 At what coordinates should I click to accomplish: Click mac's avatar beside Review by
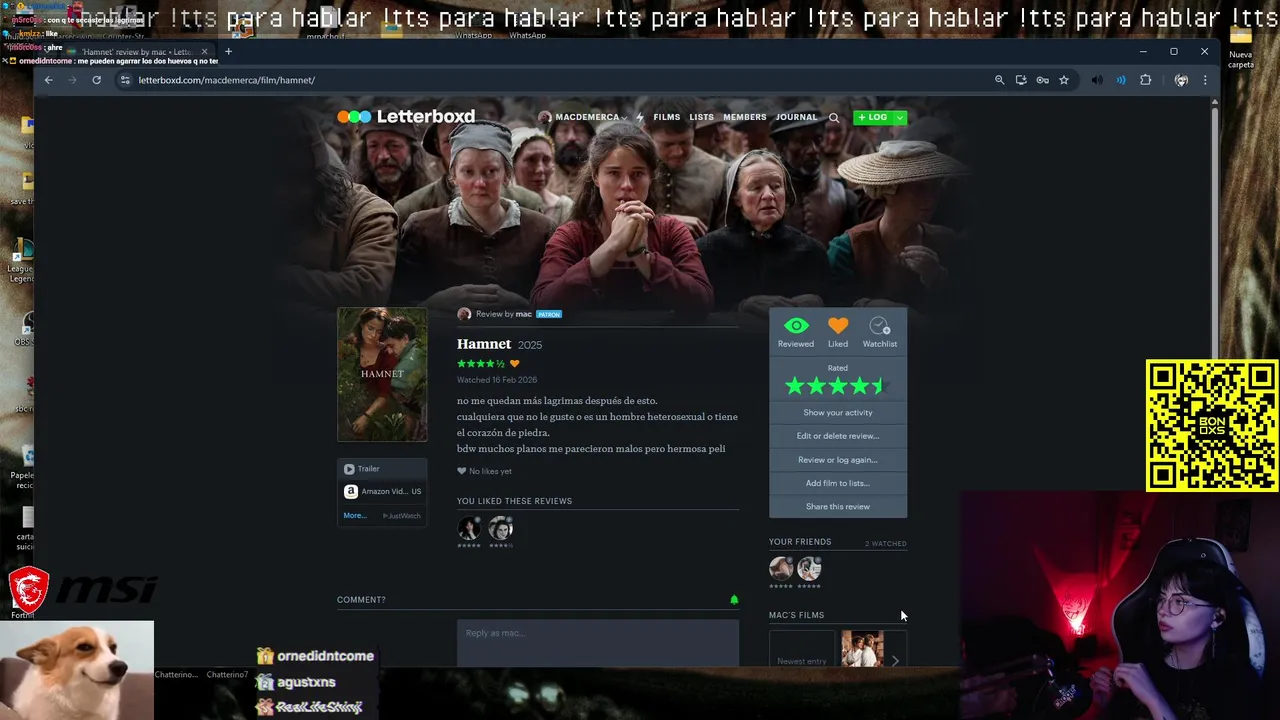[464, 314]
